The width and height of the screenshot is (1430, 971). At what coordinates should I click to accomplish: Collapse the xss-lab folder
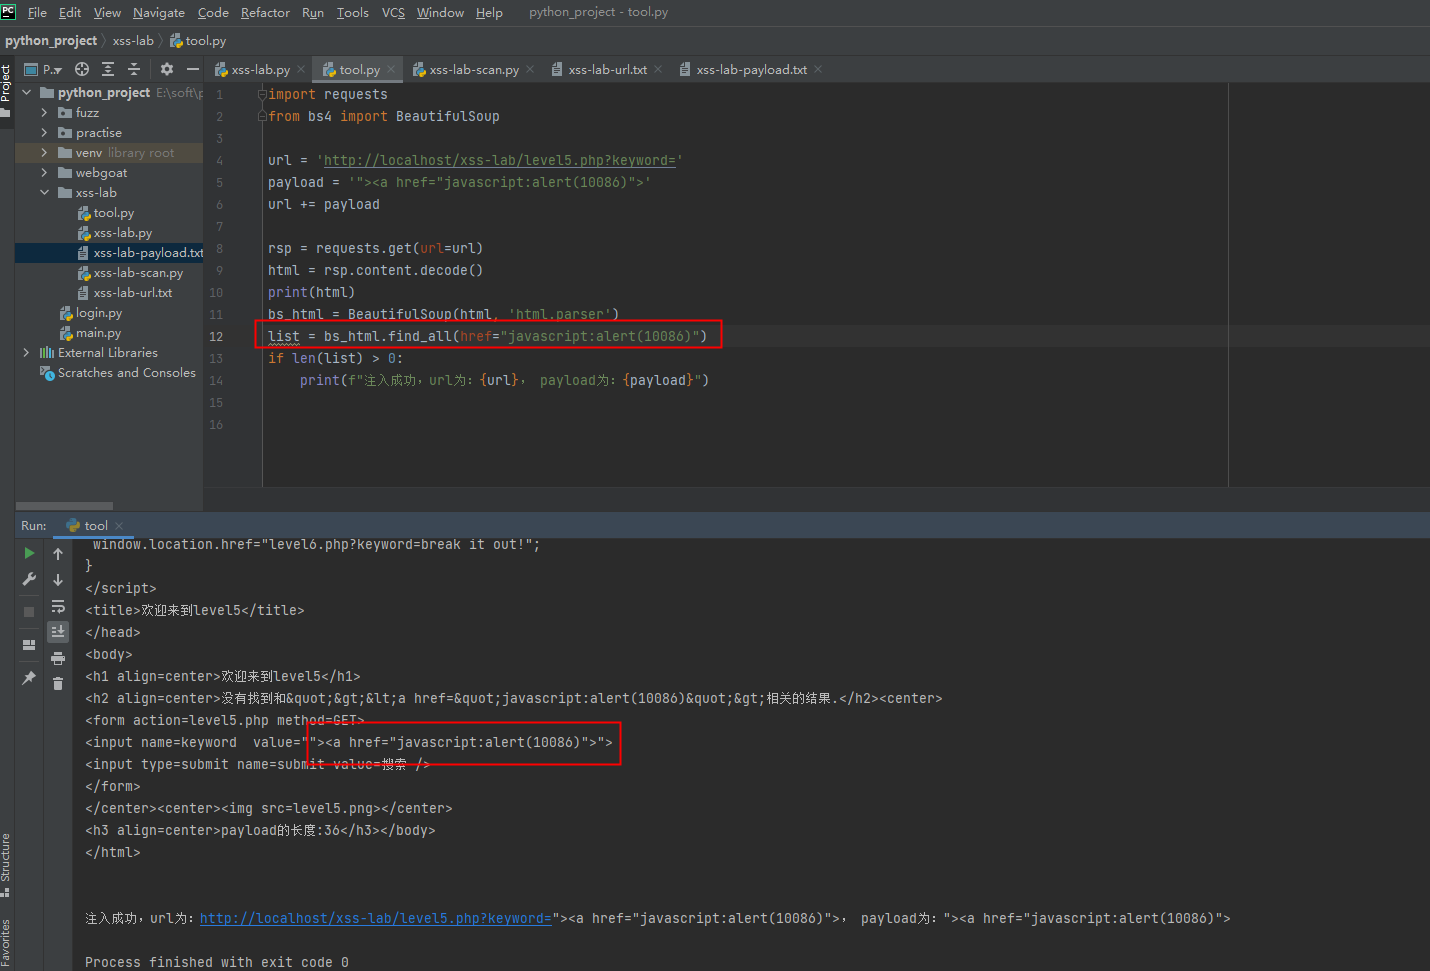tap(44, 193)
